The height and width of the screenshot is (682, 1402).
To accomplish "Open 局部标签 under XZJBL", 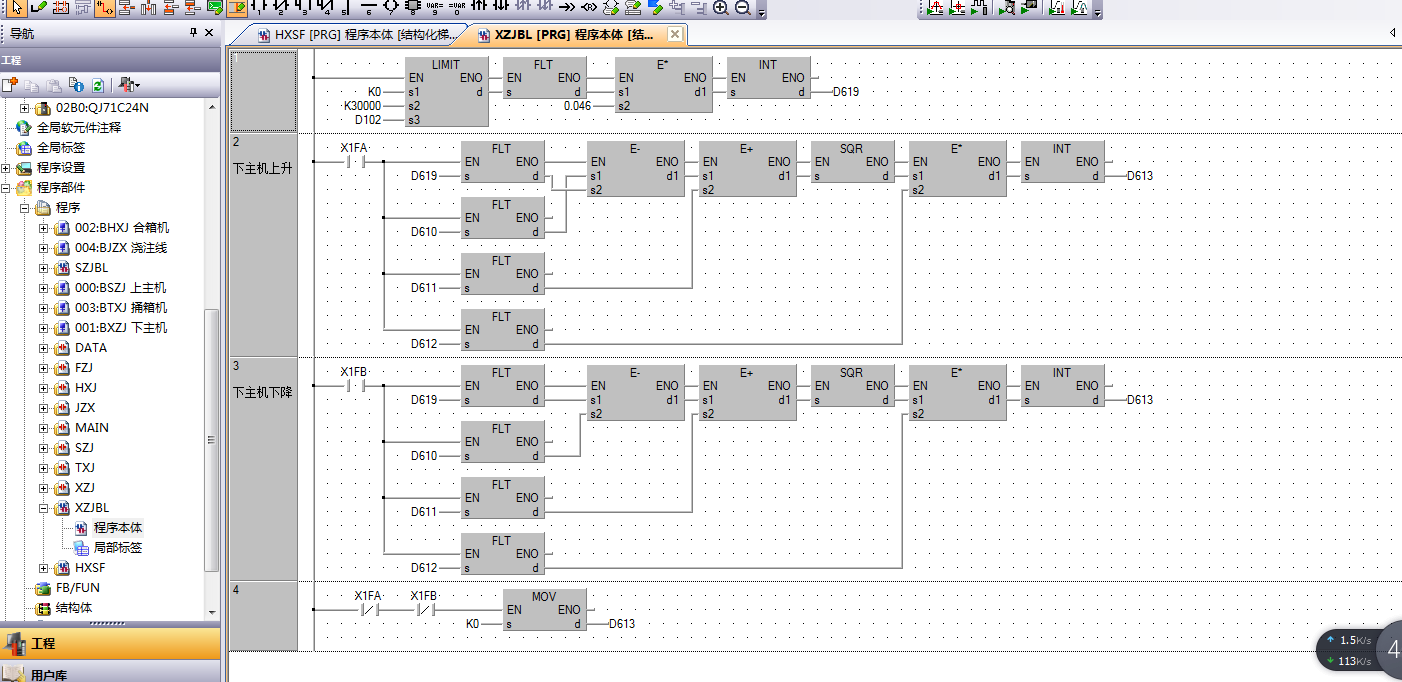I will point(117,548).
